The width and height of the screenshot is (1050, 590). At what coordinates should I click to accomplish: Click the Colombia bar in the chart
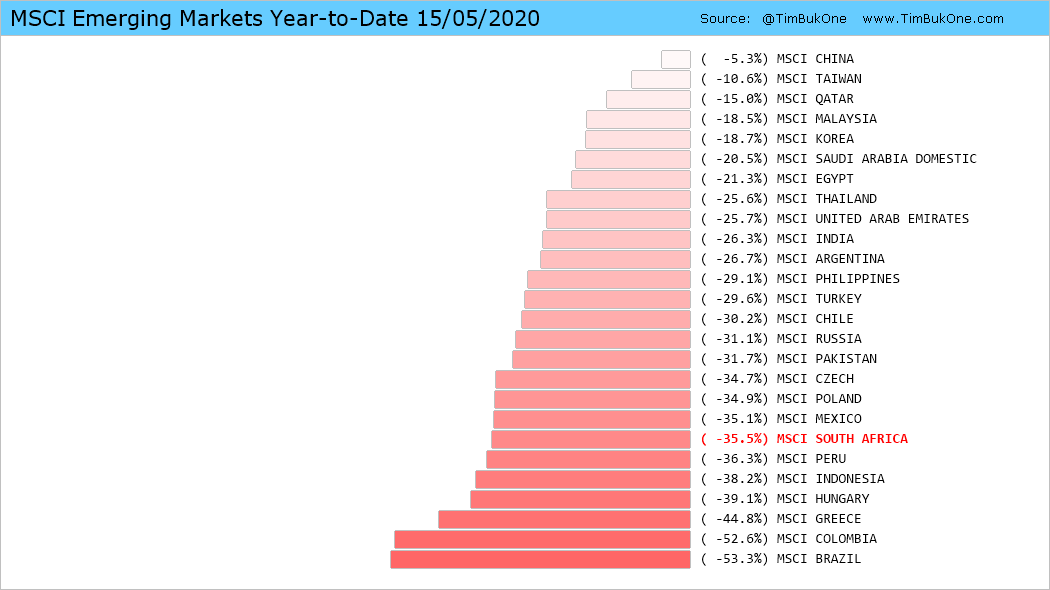[x=542, y=539]
